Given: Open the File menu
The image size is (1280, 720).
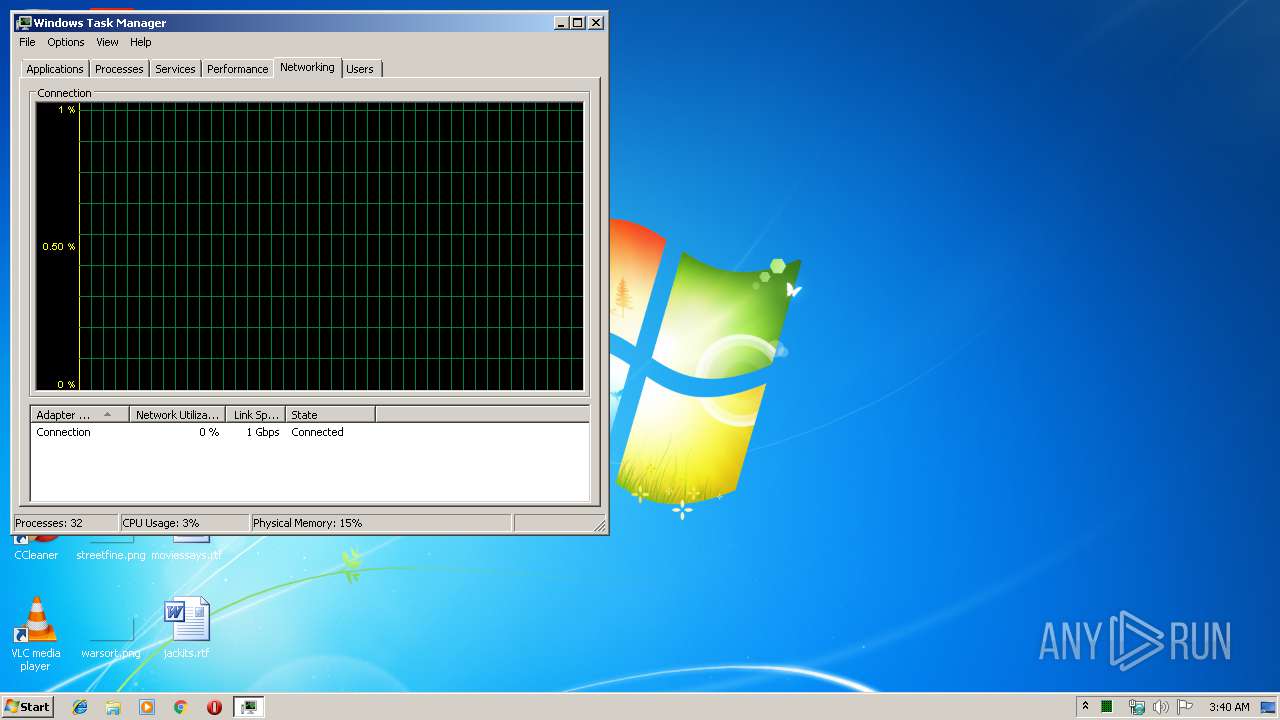Looking at the screenshot, I should [x=27, y=42].
